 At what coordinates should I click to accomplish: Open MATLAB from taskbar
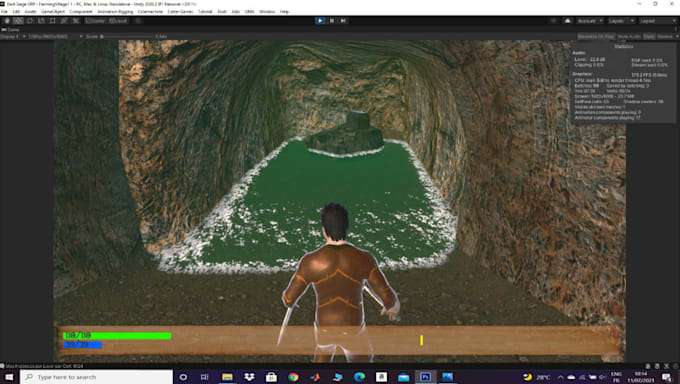(x=315, y=377)
